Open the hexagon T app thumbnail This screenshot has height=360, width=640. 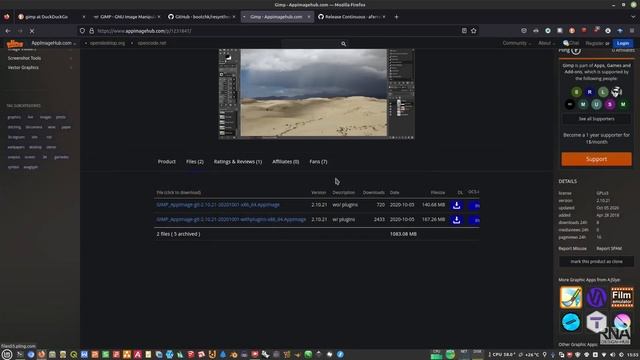coord(596,322)
